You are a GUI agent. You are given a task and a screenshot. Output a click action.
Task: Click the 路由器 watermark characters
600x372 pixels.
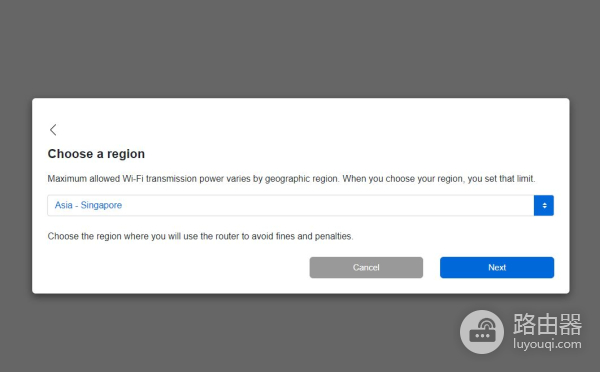pos(547,324)
